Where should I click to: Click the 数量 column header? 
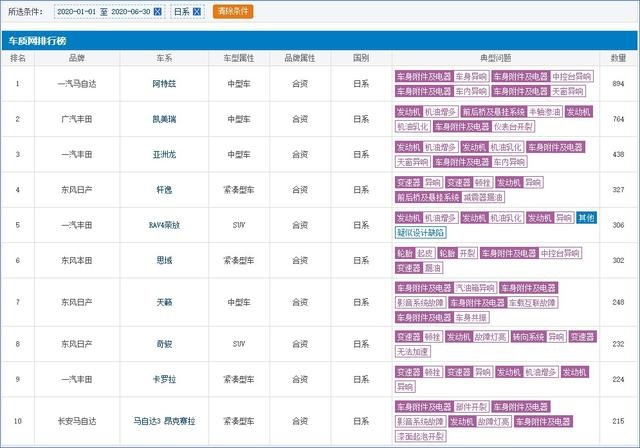tap(618, 58)
